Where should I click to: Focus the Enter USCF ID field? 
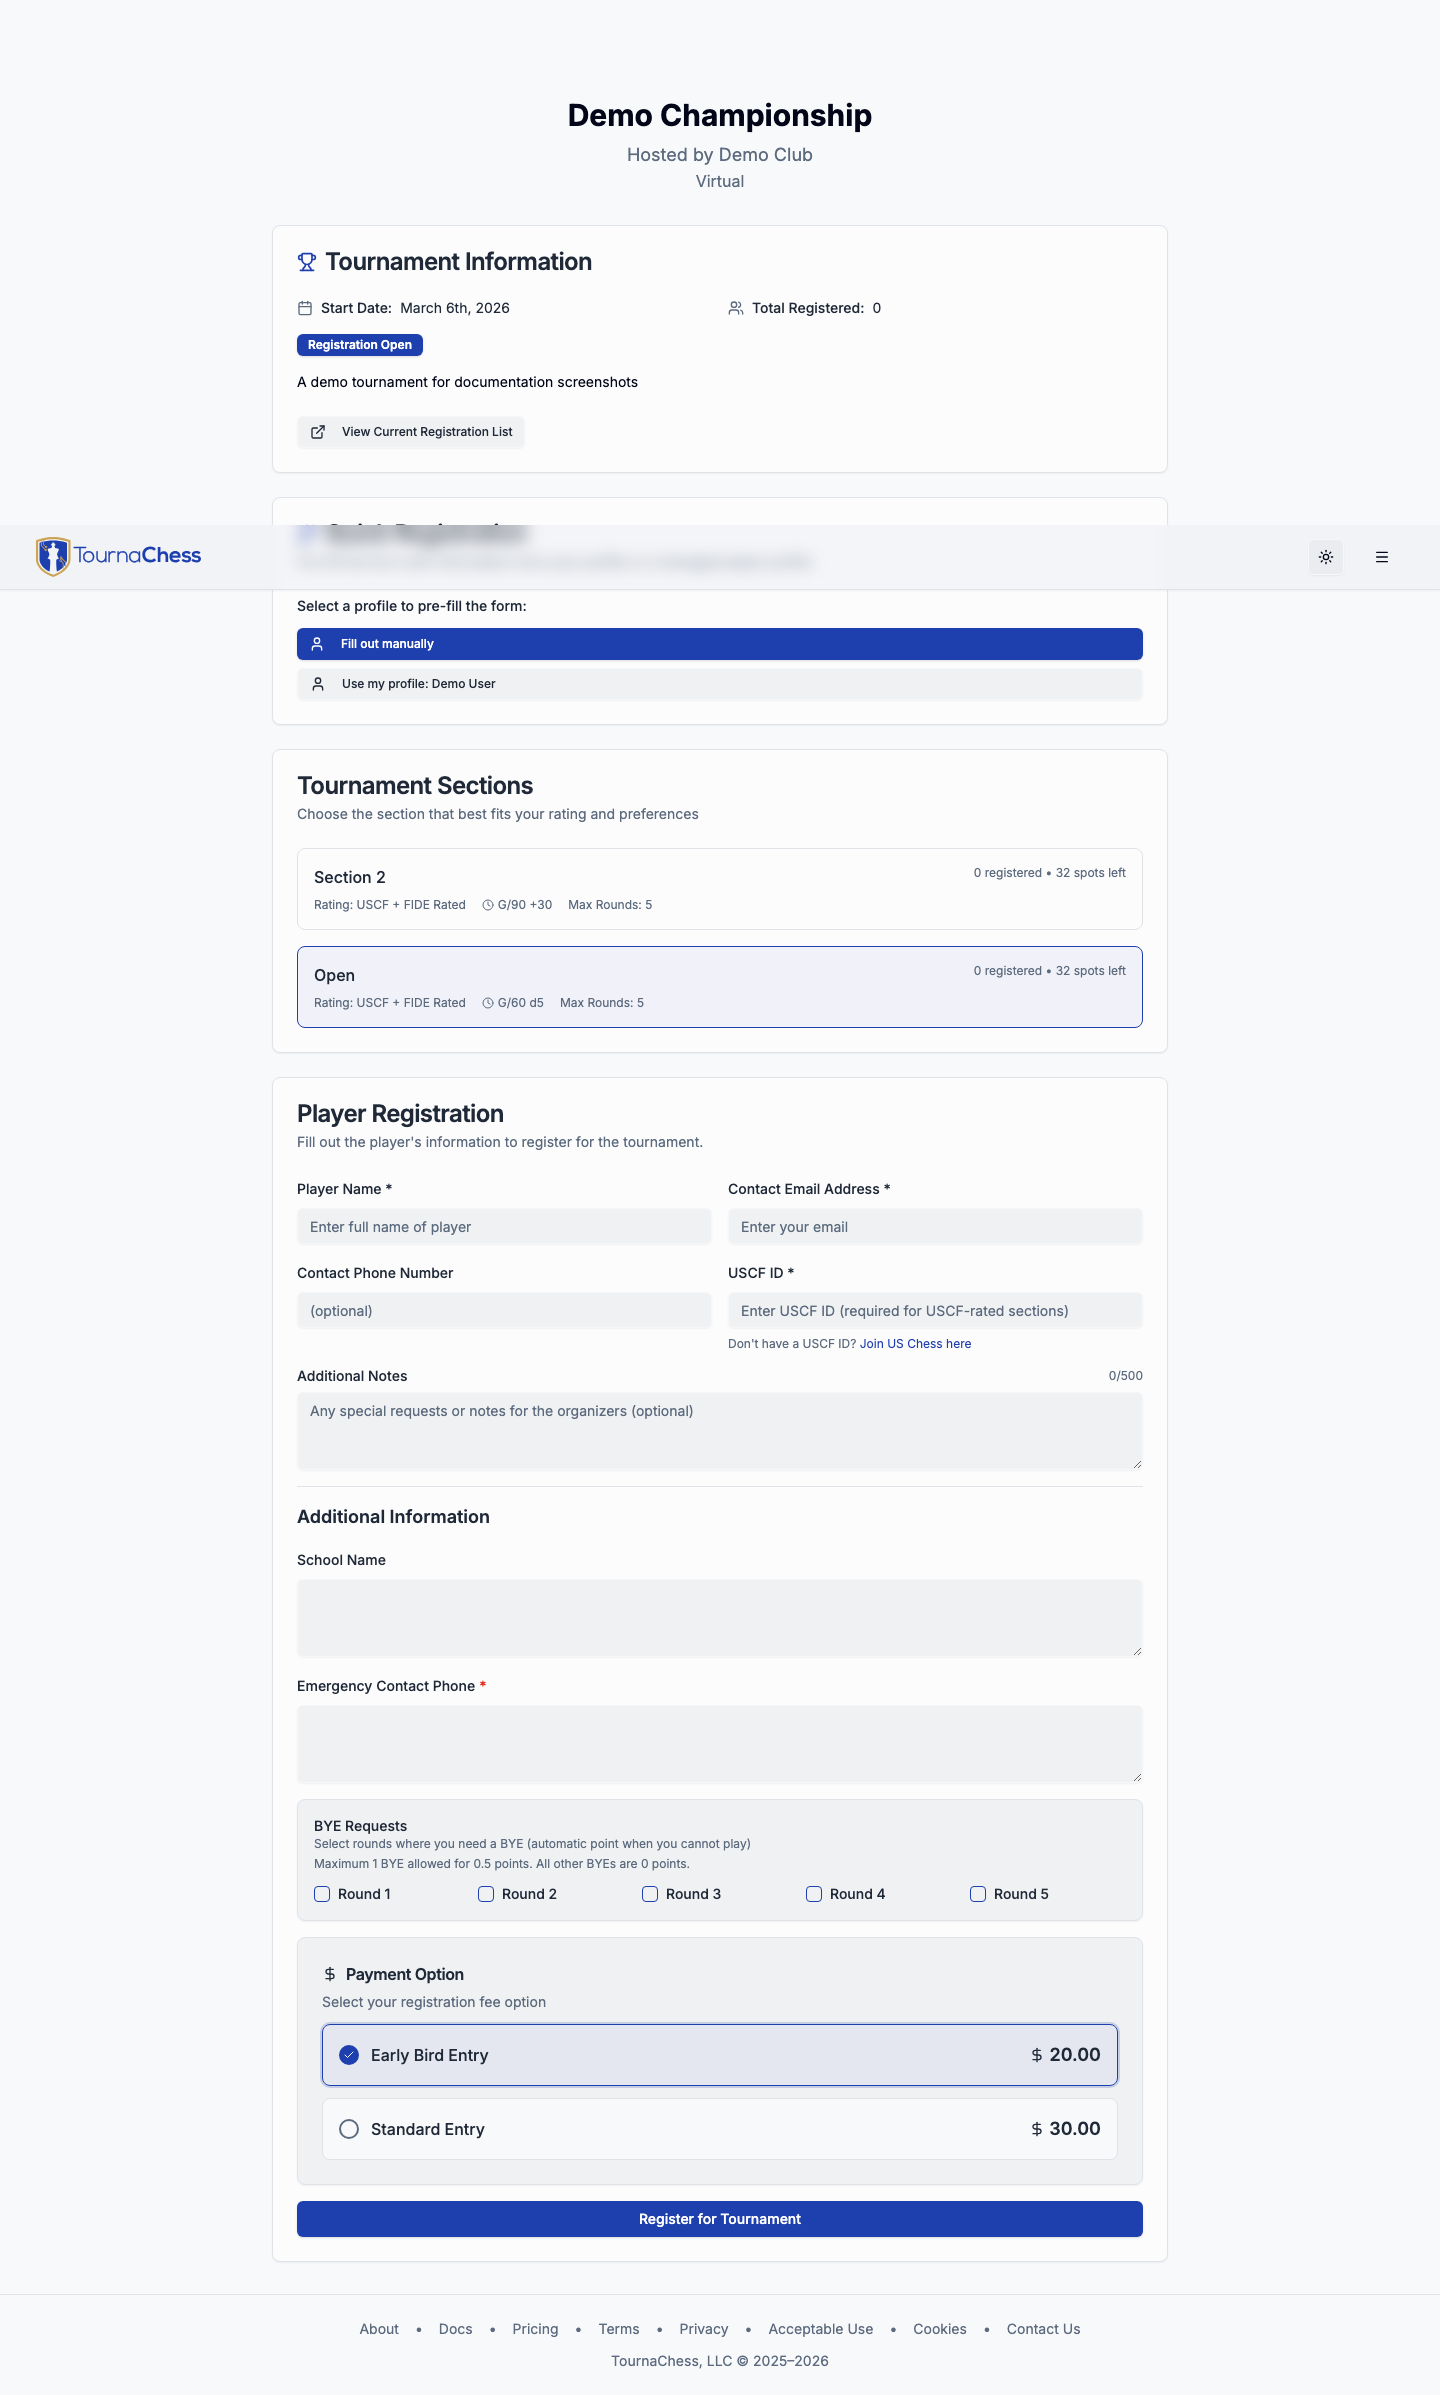[x=934, y=1311]
